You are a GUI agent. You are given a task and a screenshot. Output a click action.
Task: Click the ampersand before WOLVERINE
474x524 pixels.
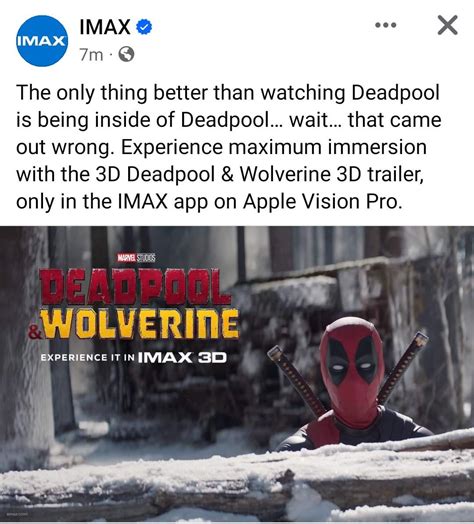tap(35, 332)
